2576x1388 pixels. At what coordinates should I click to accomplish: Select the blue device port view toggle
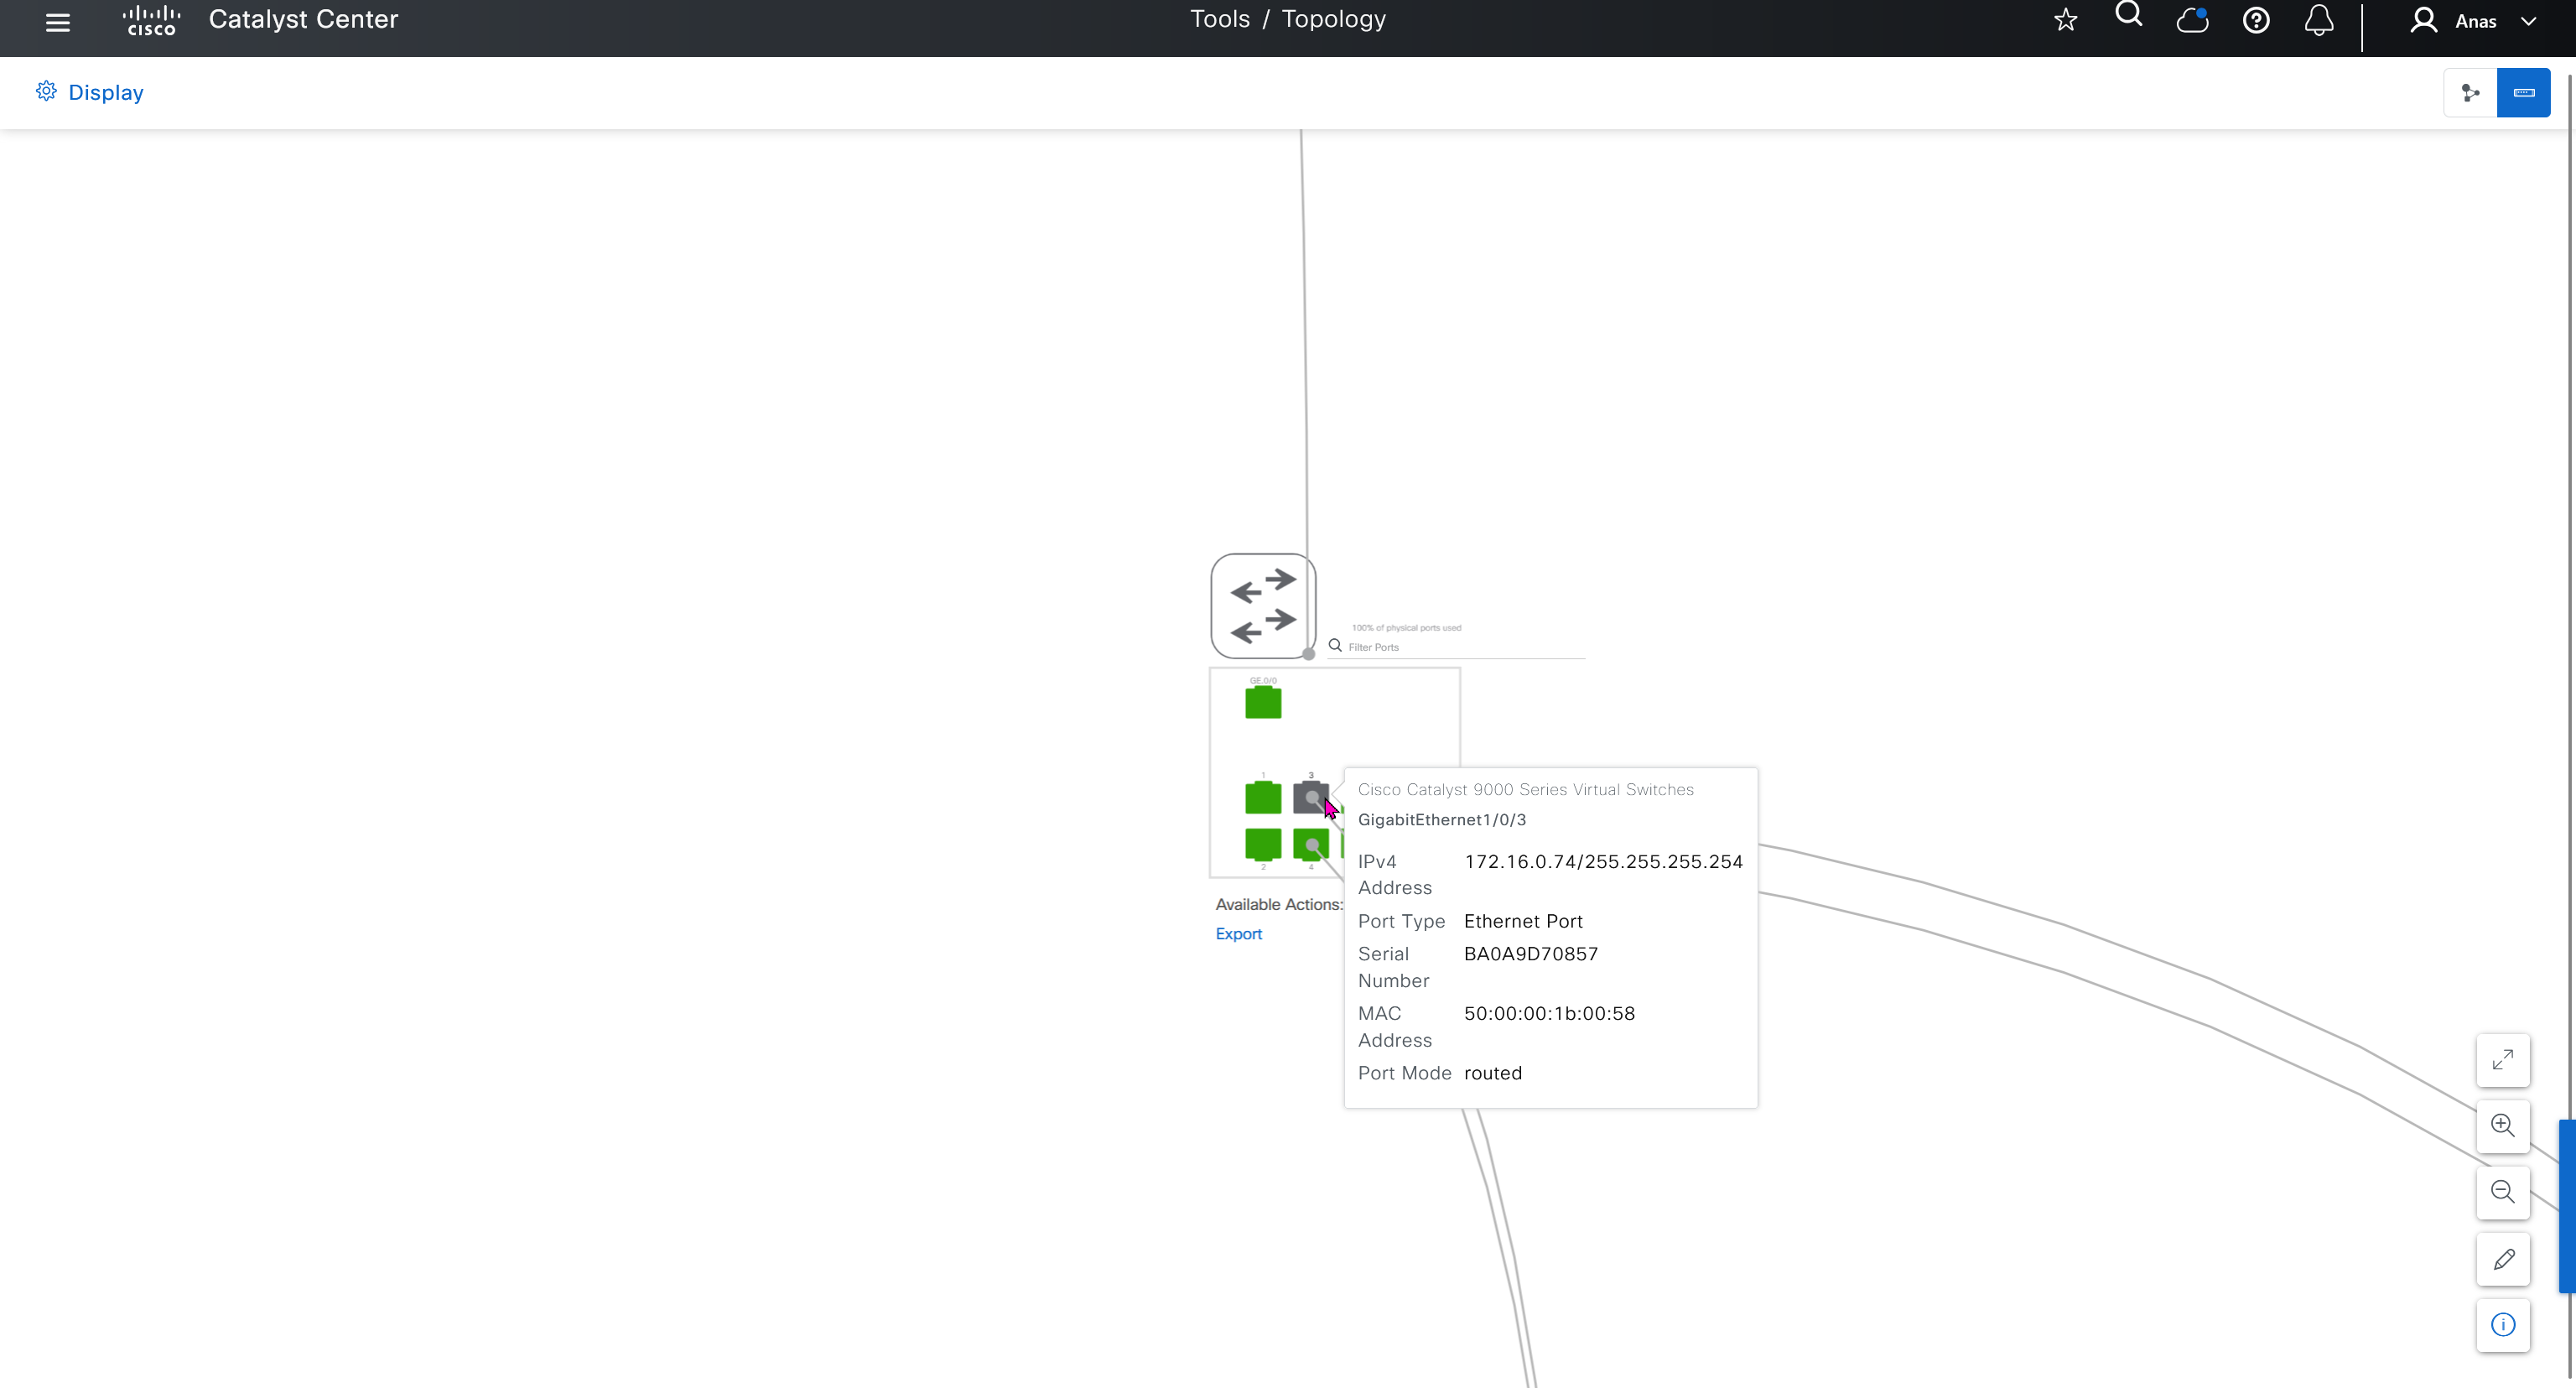[x=2523, y=93]
